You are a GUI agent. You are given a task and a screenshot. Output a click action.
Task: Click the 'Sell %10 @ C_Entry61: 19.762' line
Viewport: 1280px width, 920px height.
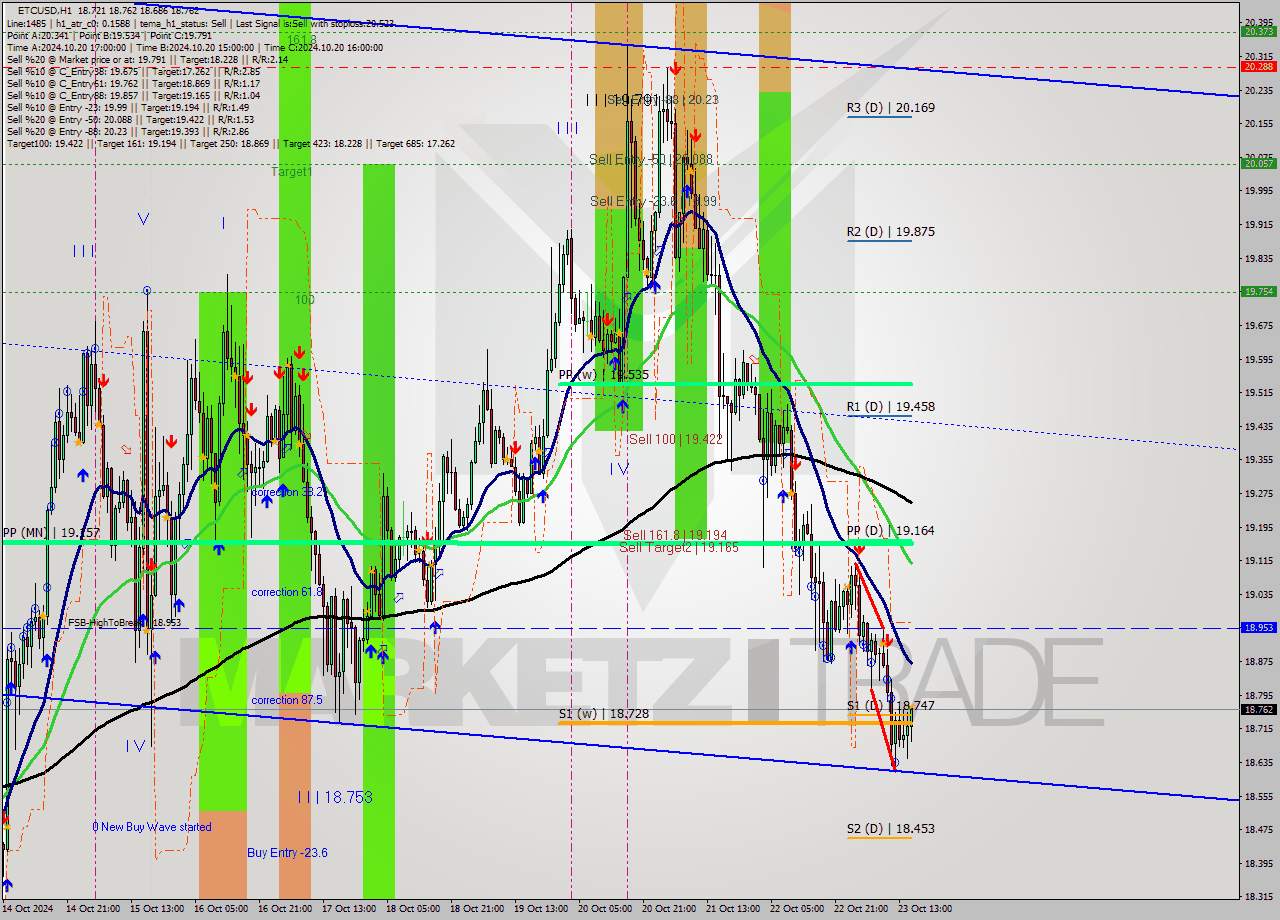pyautogui.click(x=133, y=83)
